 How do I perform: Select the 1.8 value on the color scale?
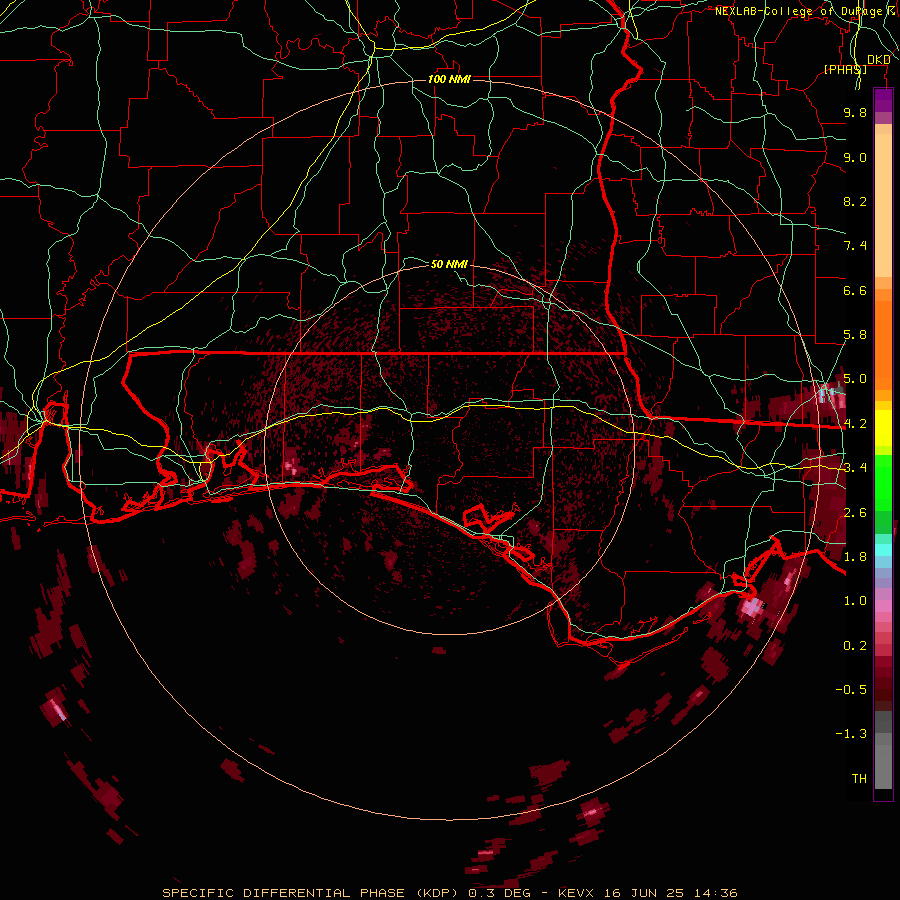855,557
